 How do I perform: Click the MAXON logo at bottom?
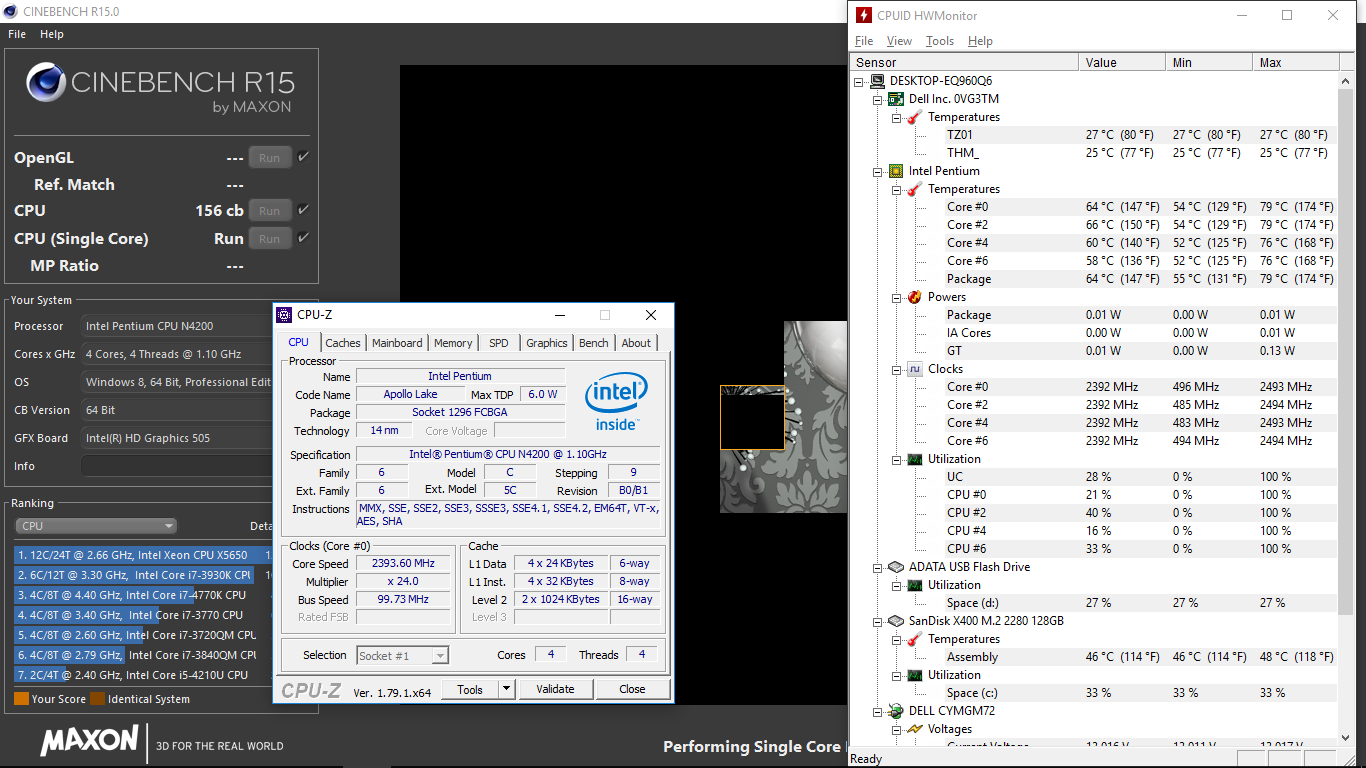89,741
